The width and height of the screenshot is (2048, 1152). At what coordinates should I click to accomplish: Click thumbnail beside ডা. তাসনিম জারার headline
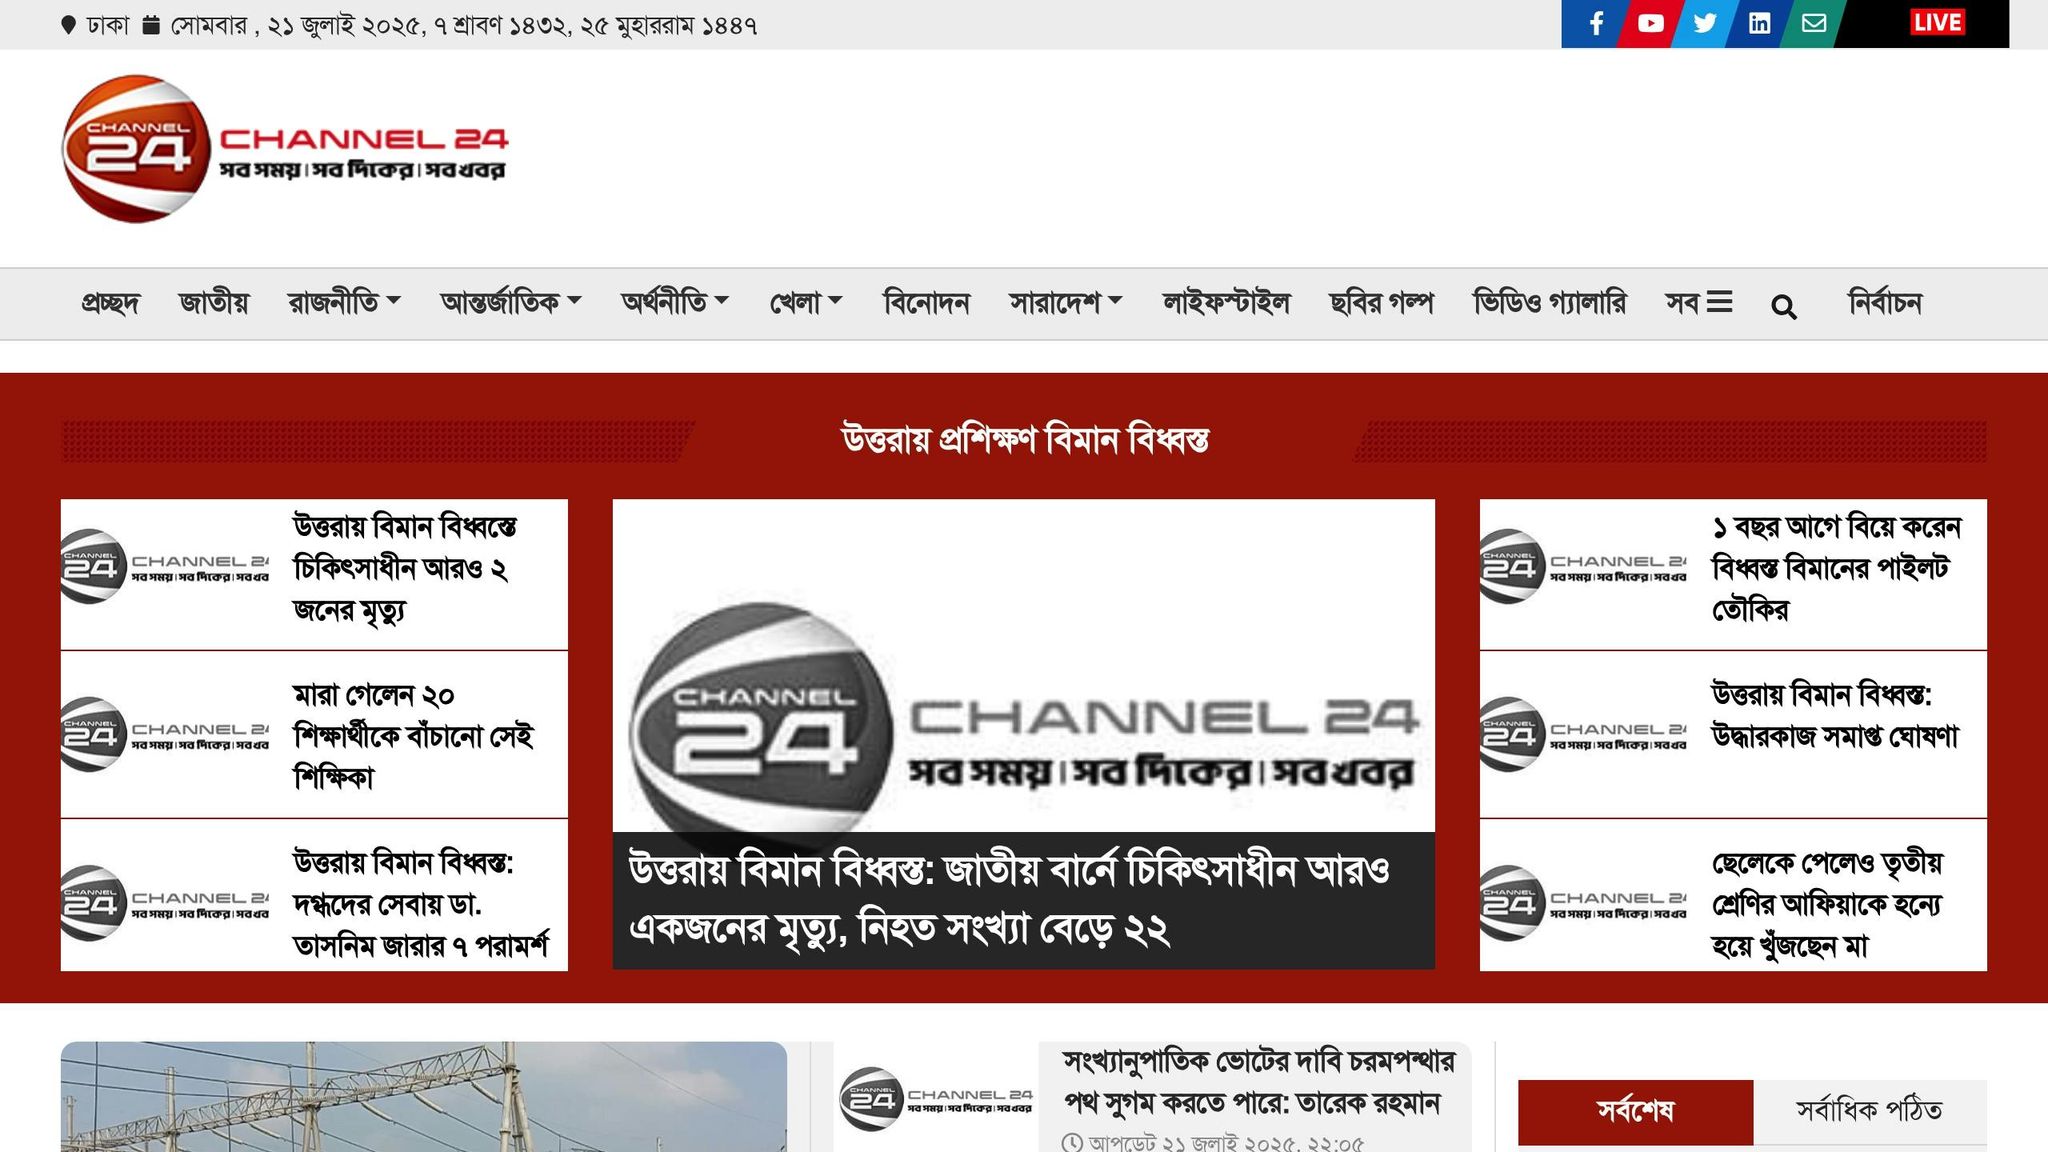165,903
